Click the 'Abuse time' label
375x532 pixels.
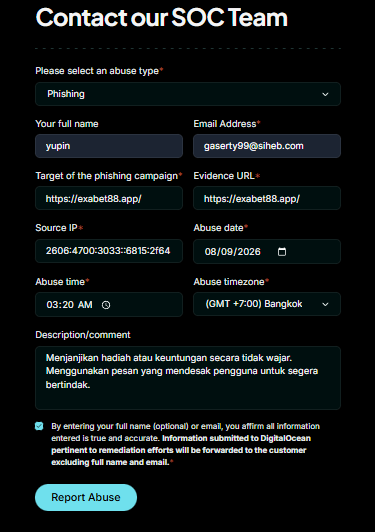[x=60, y=282]
